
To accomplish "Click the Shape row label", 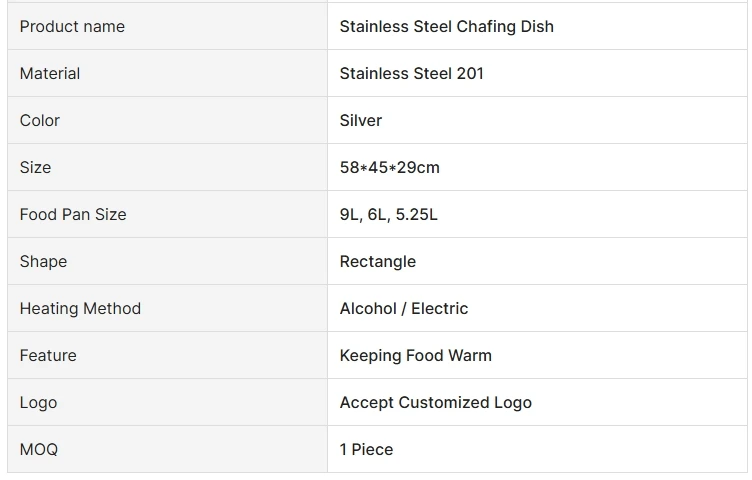I will click(43, 262).
